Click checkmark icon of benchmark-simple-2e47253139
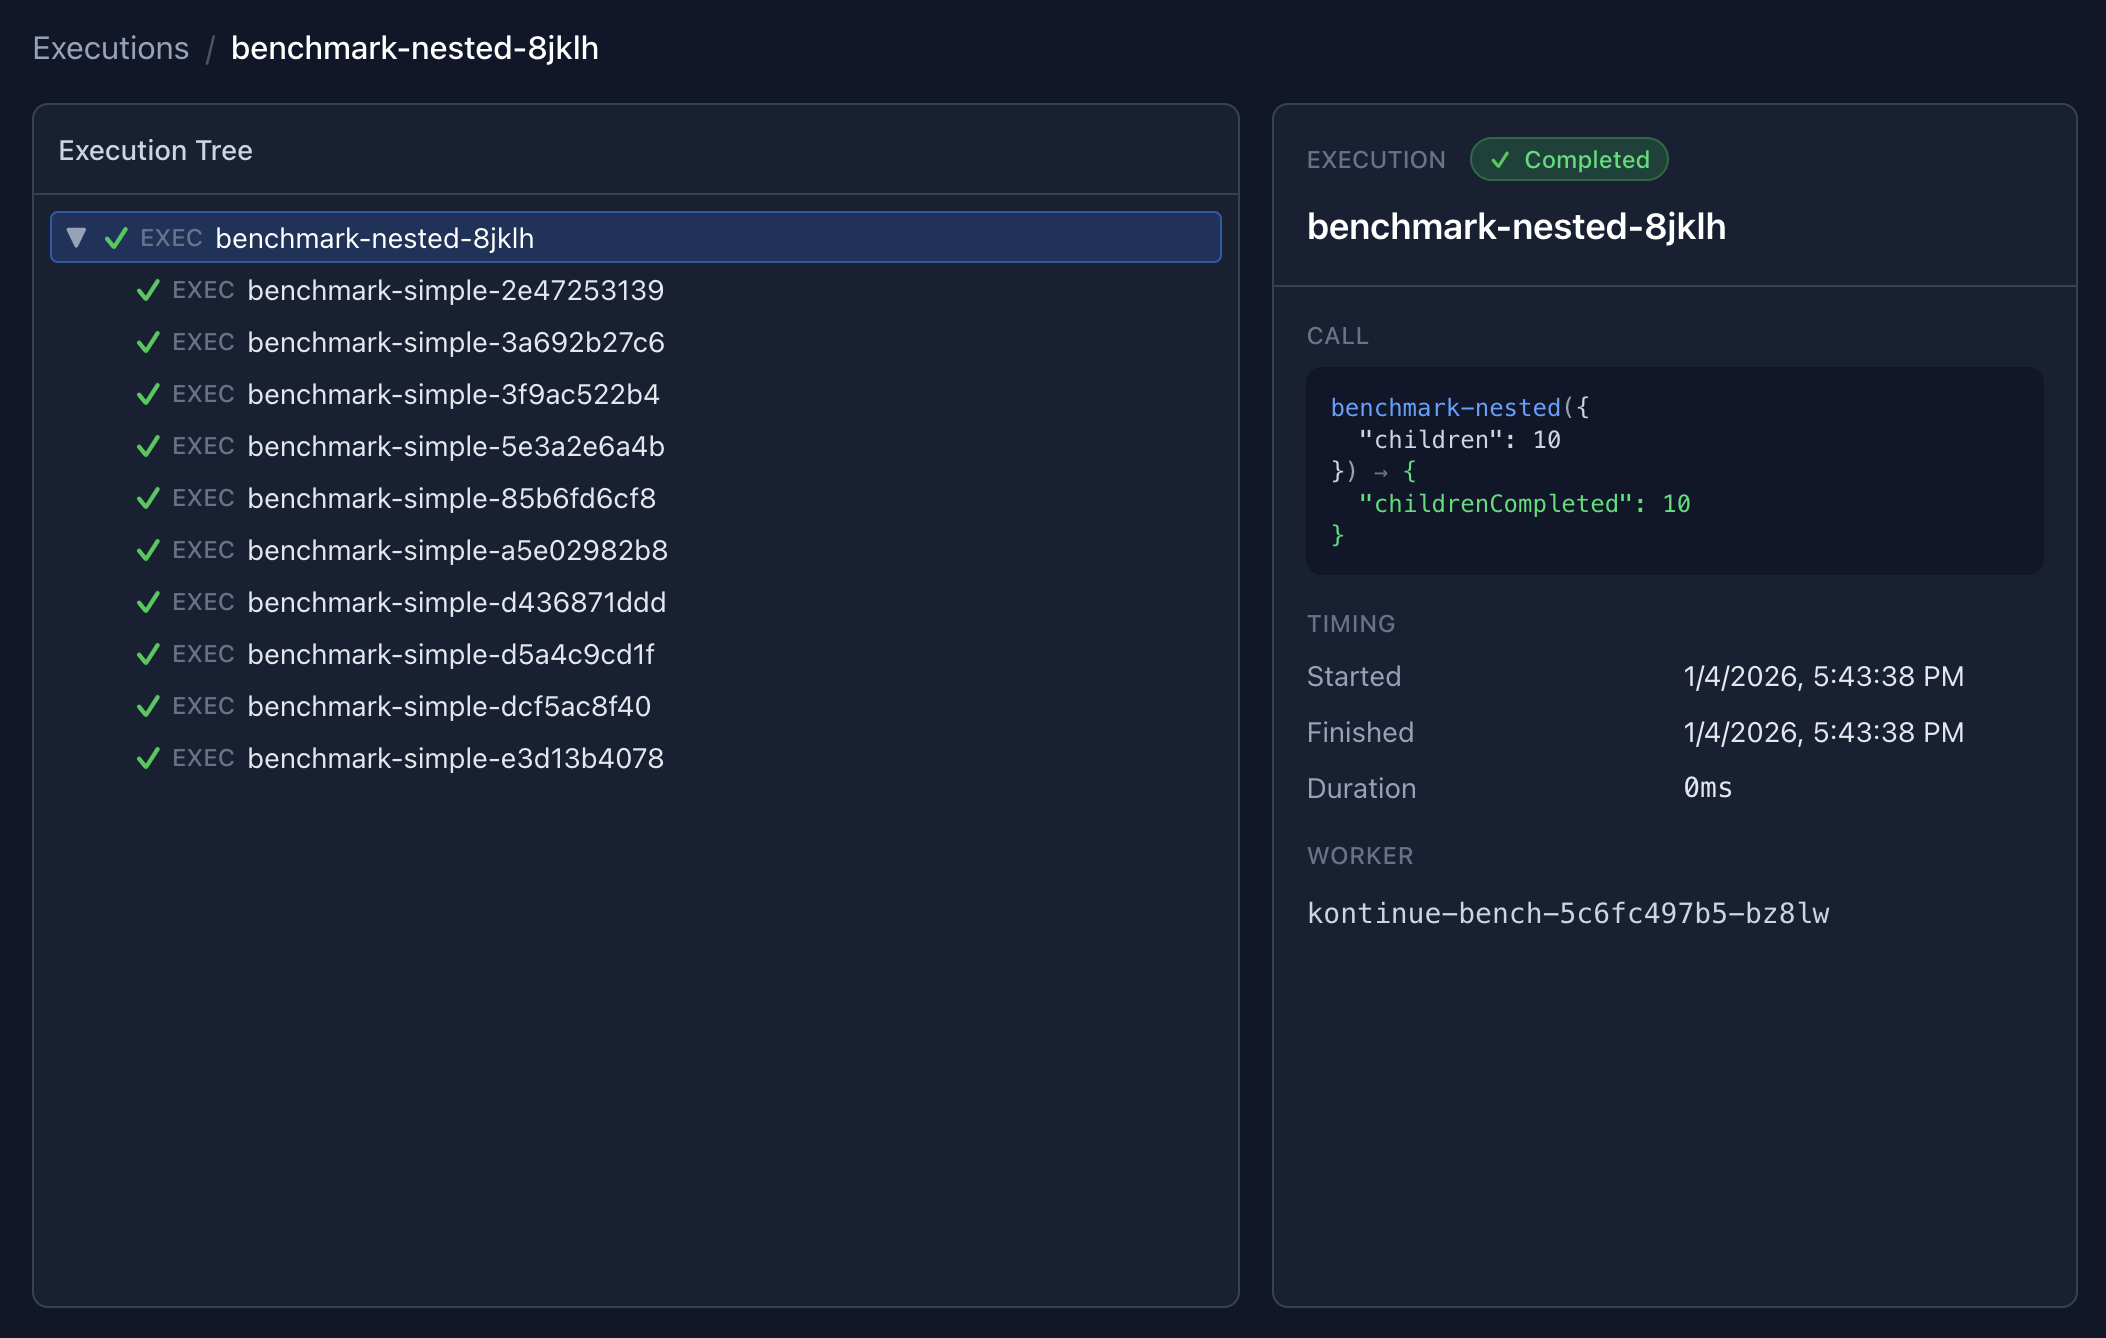The height and width of the screenshot is (1338, 2106). [148, 291]
